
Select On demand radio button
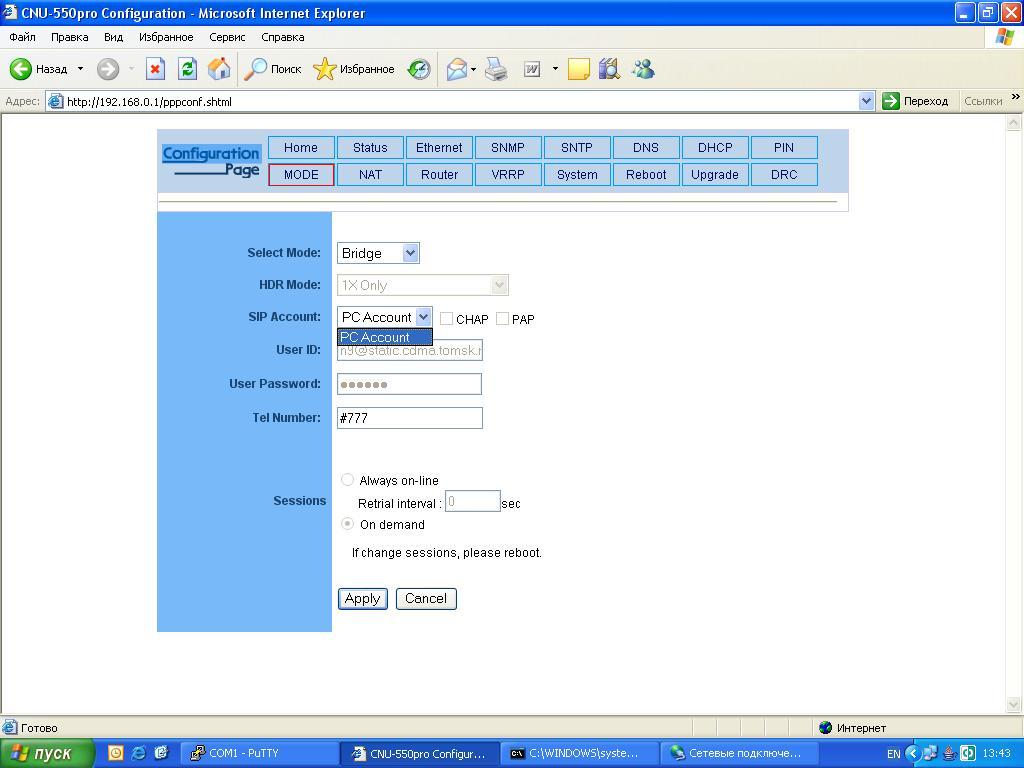pos(347,524)
